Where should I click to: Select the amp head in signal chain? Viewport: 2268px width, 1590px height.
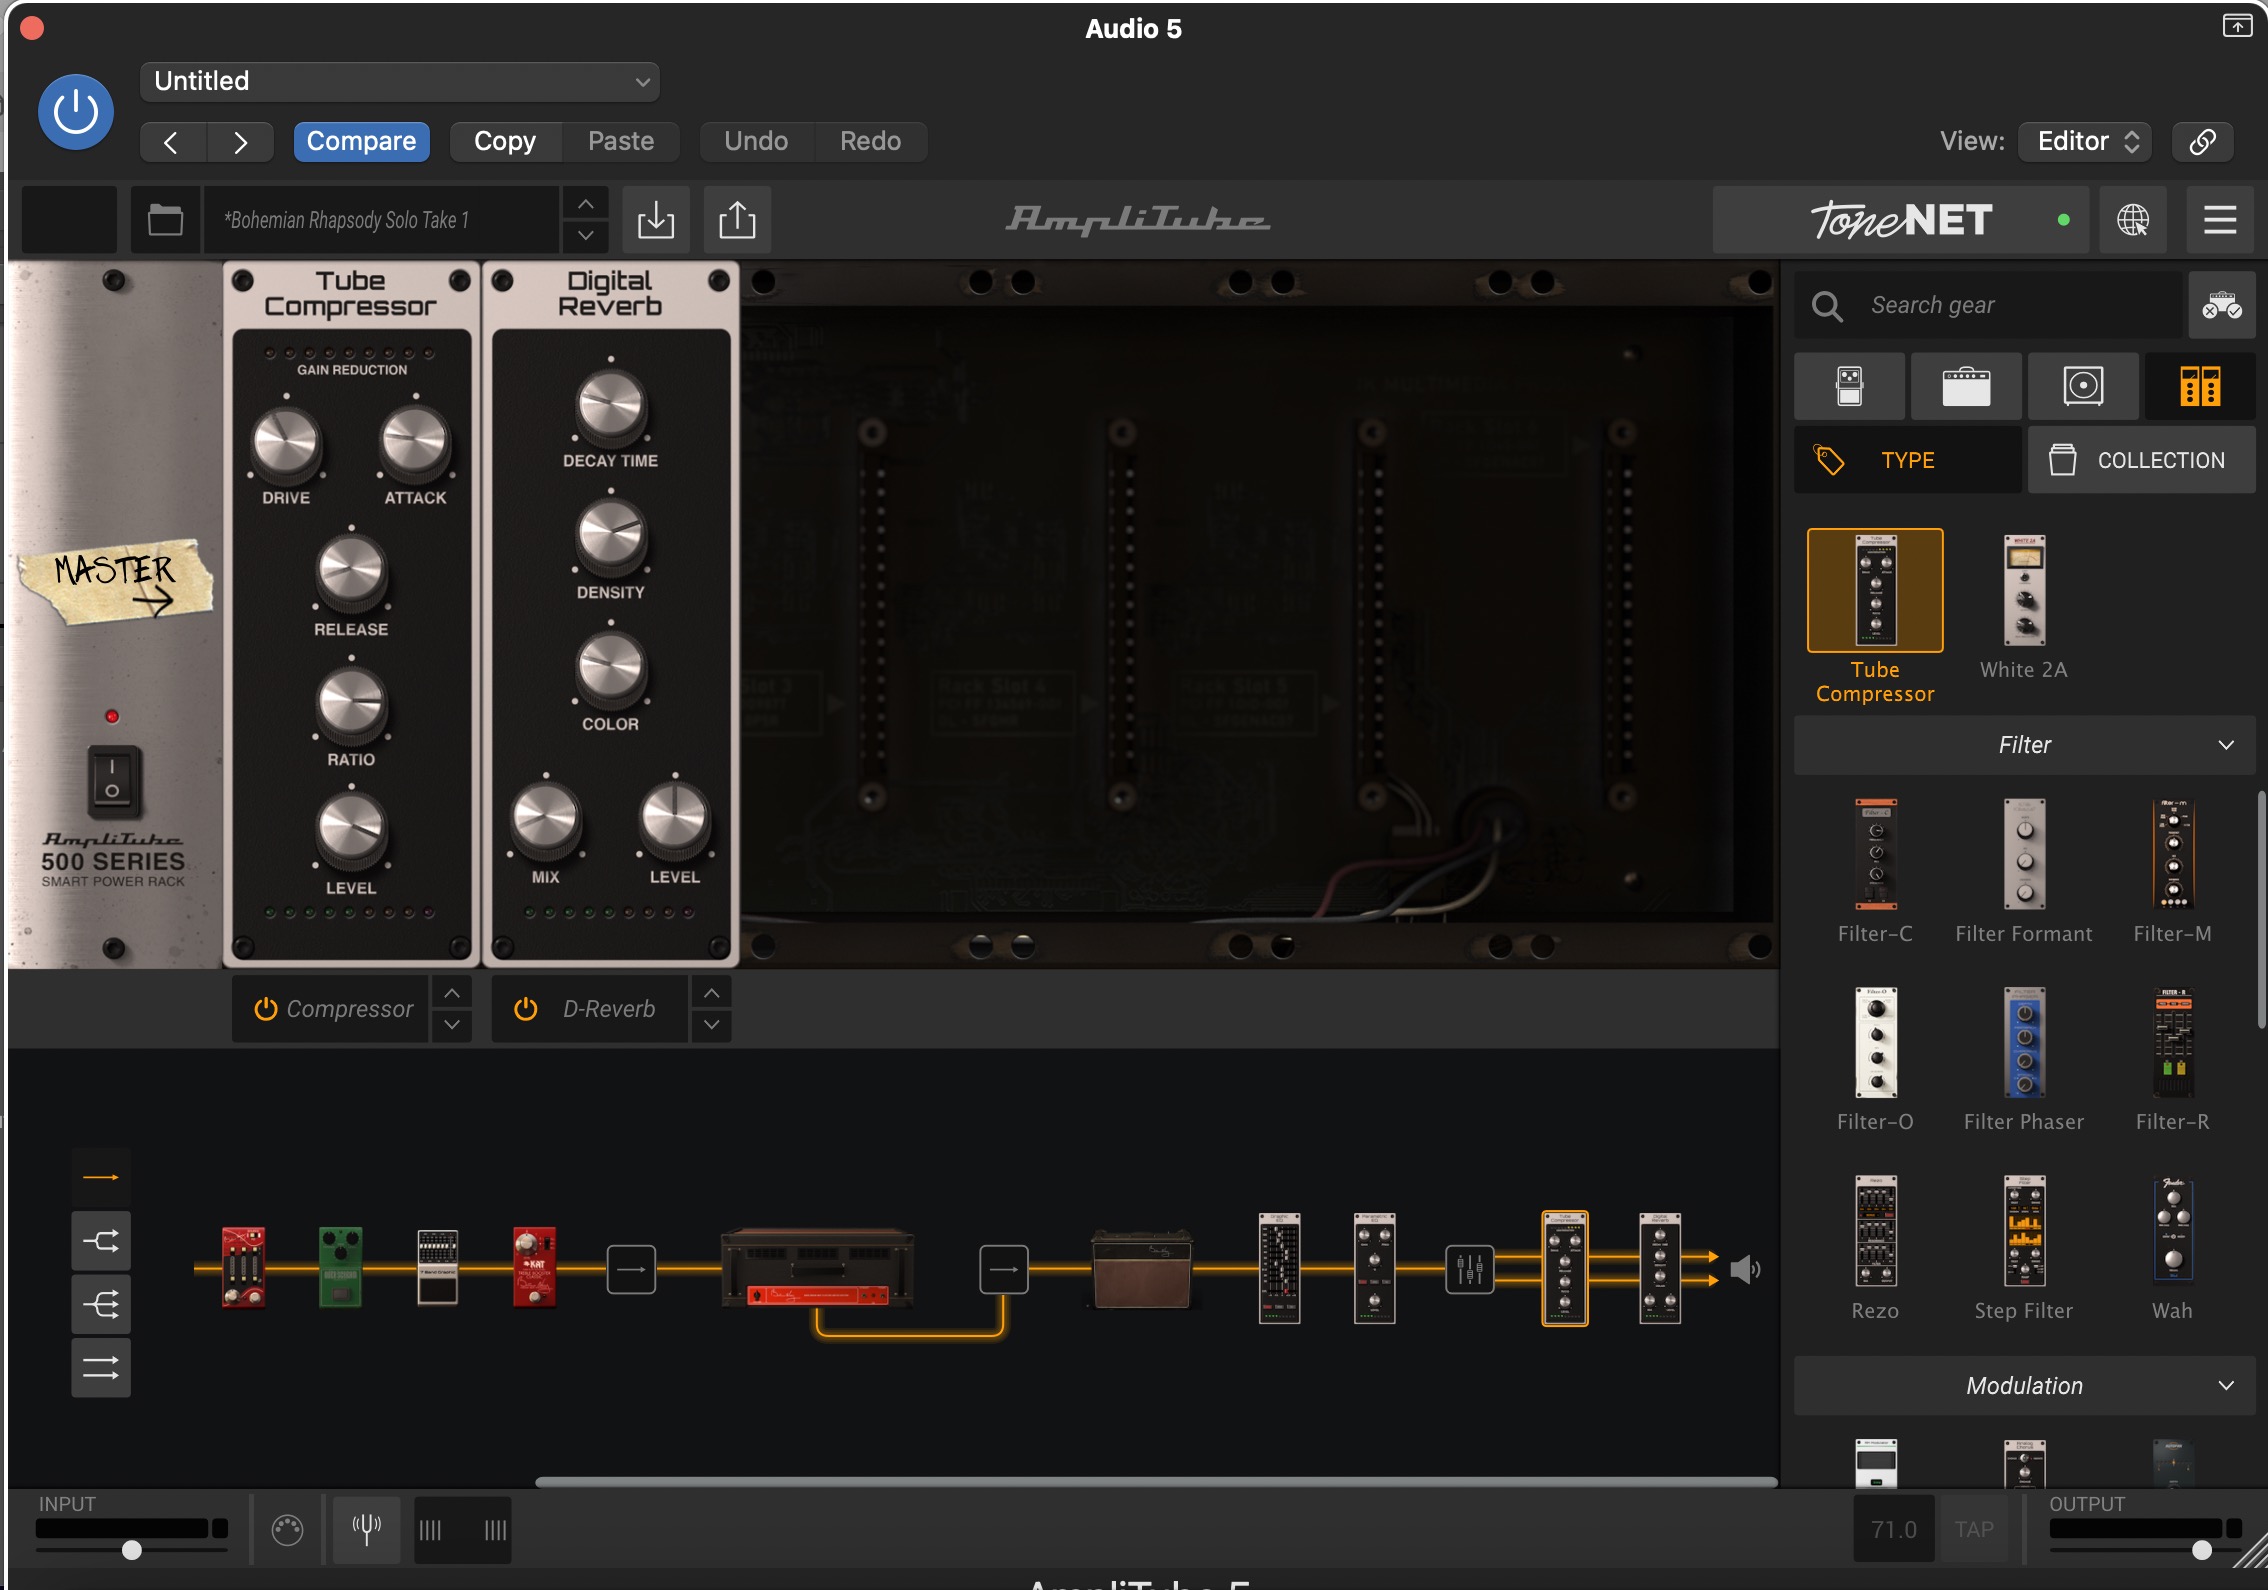[x=818, y=1268]
